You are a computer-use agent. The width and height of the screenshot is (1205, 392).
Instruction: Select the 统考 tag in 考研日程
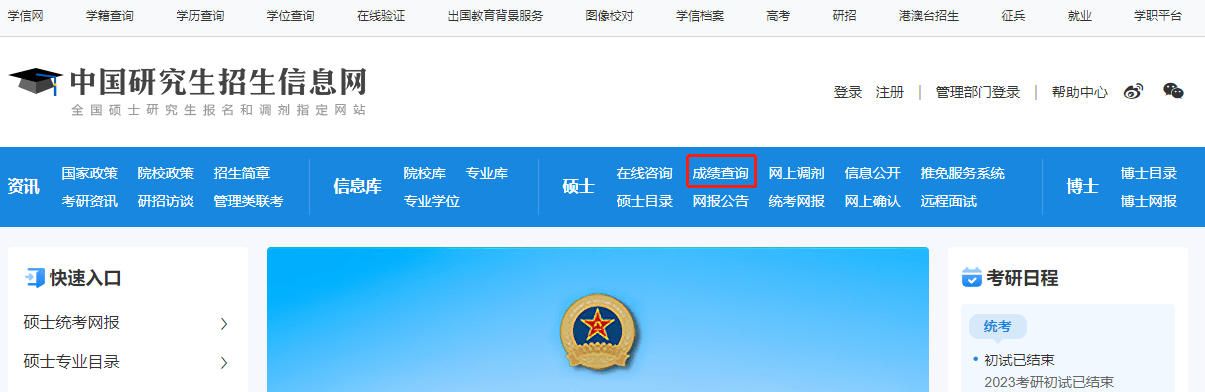[x=997, y=326]
